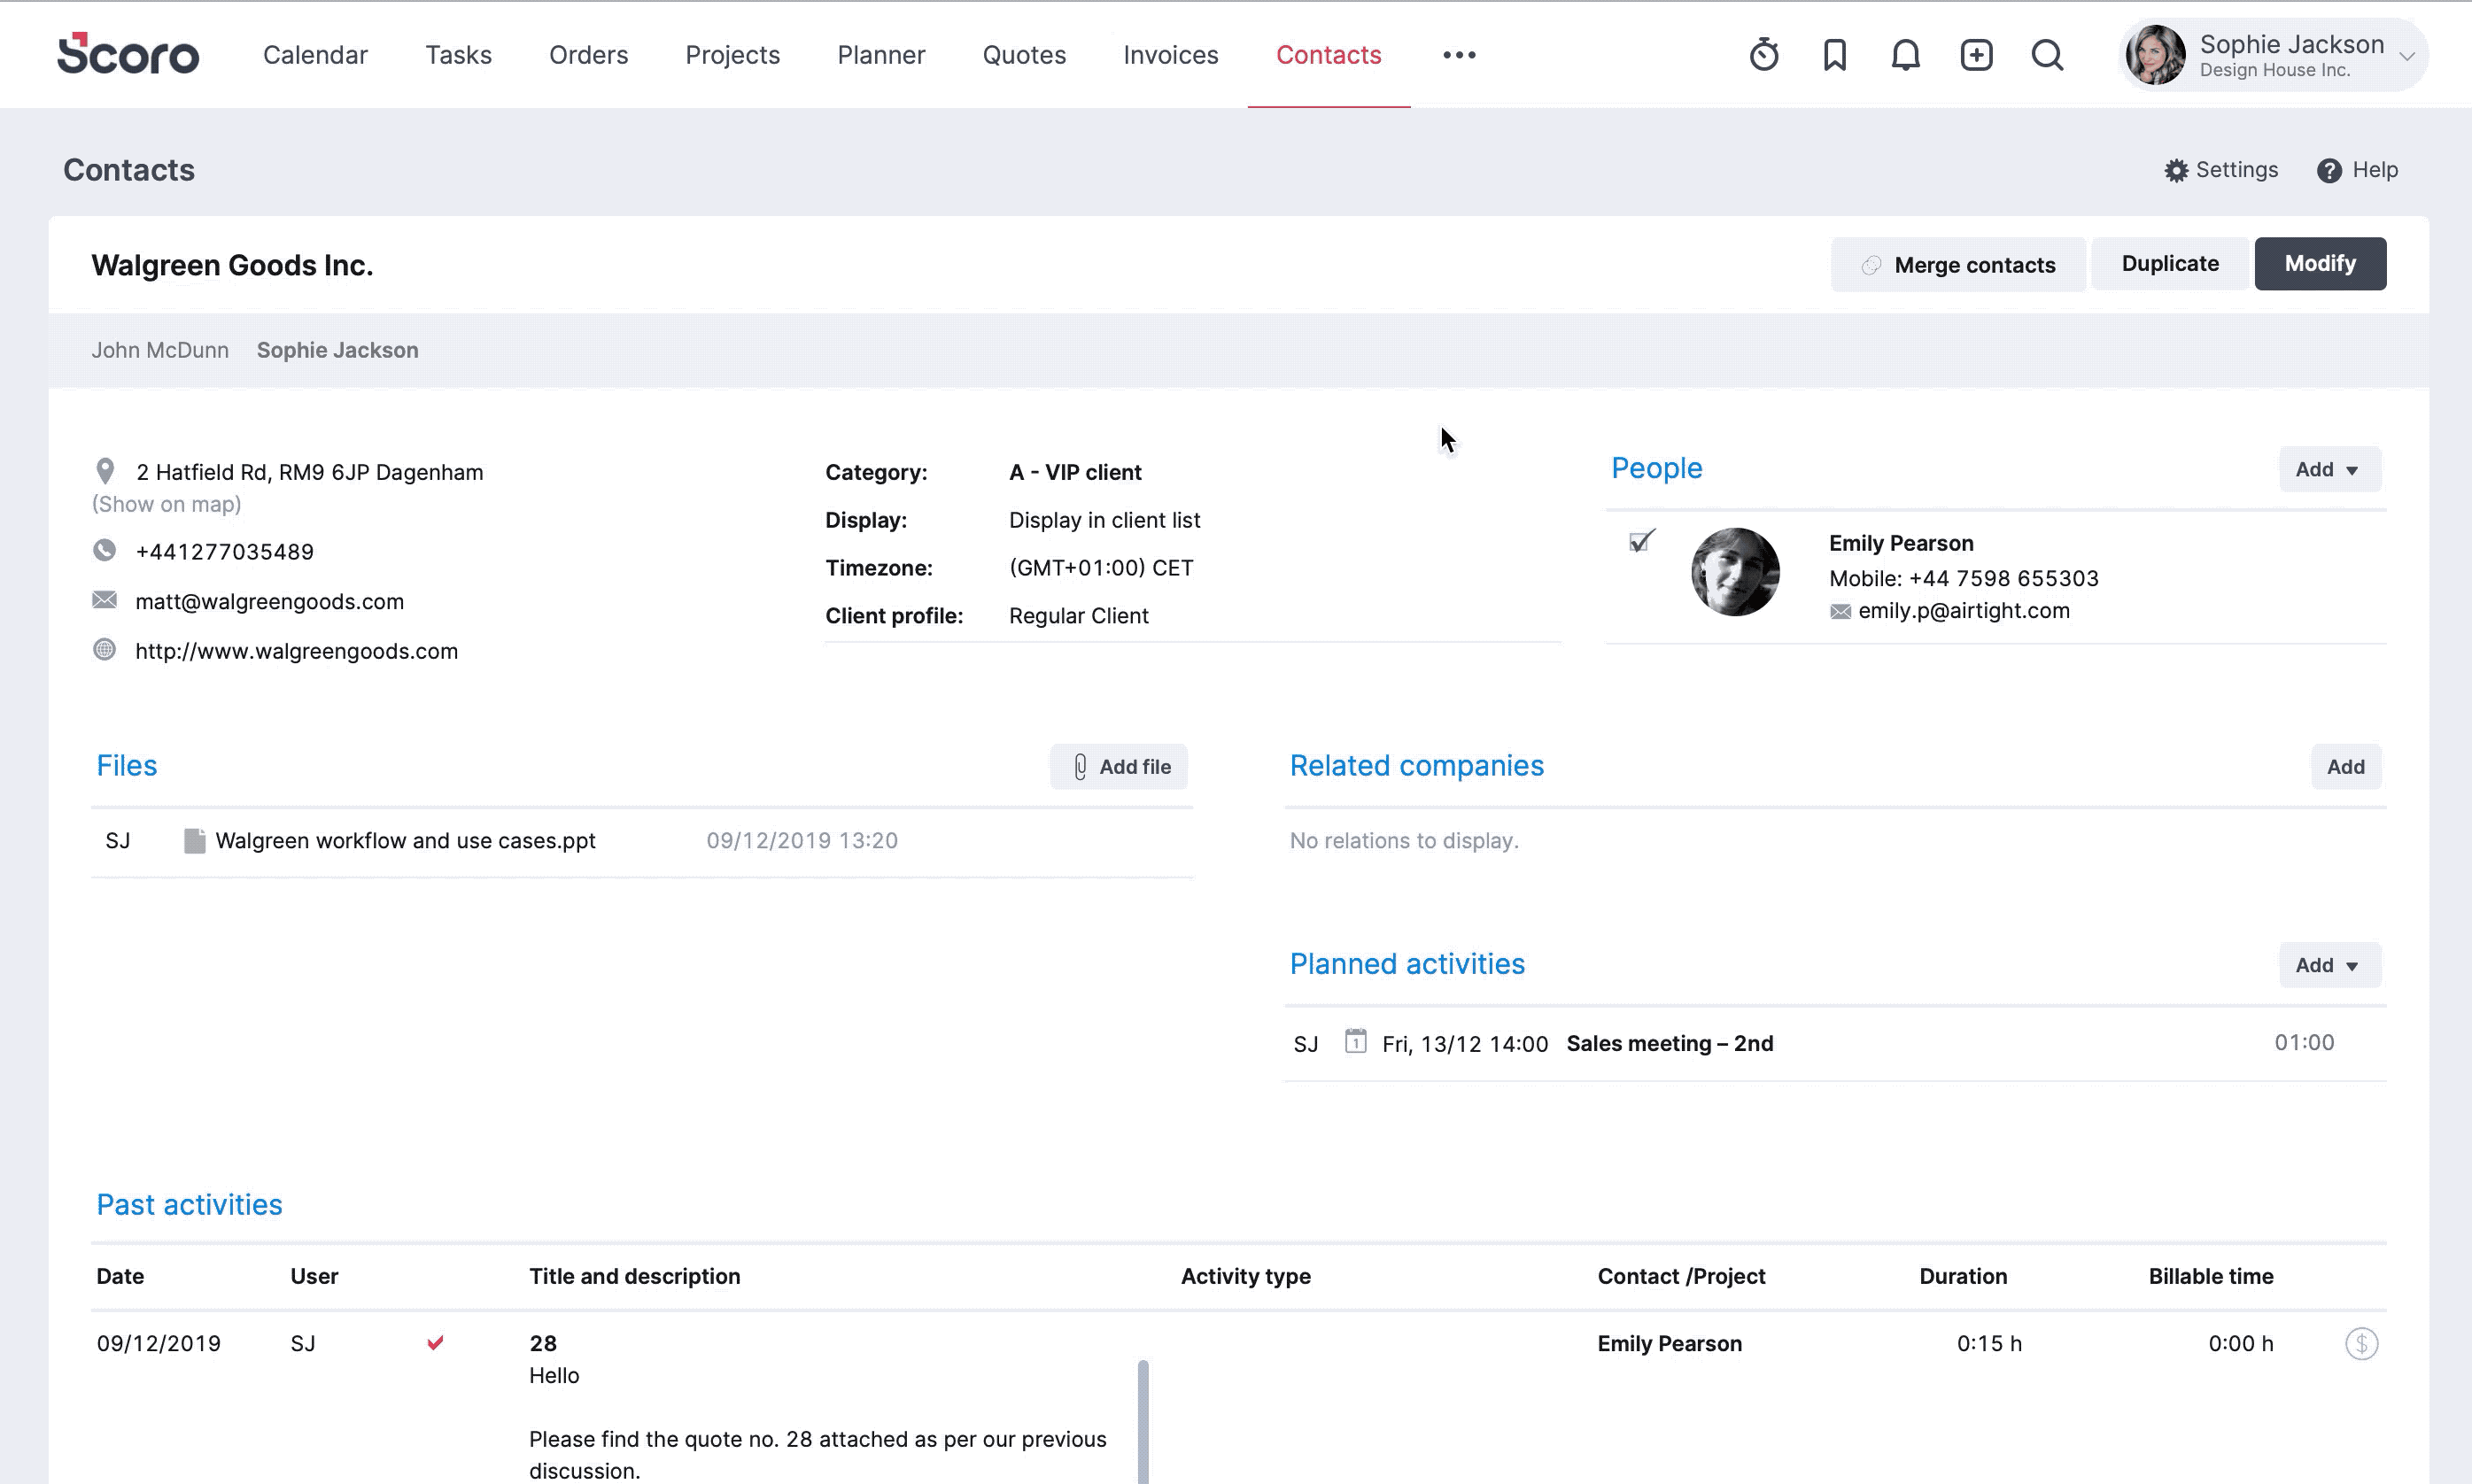Open the Planned activities Add dropdown

click(2329, 966)
